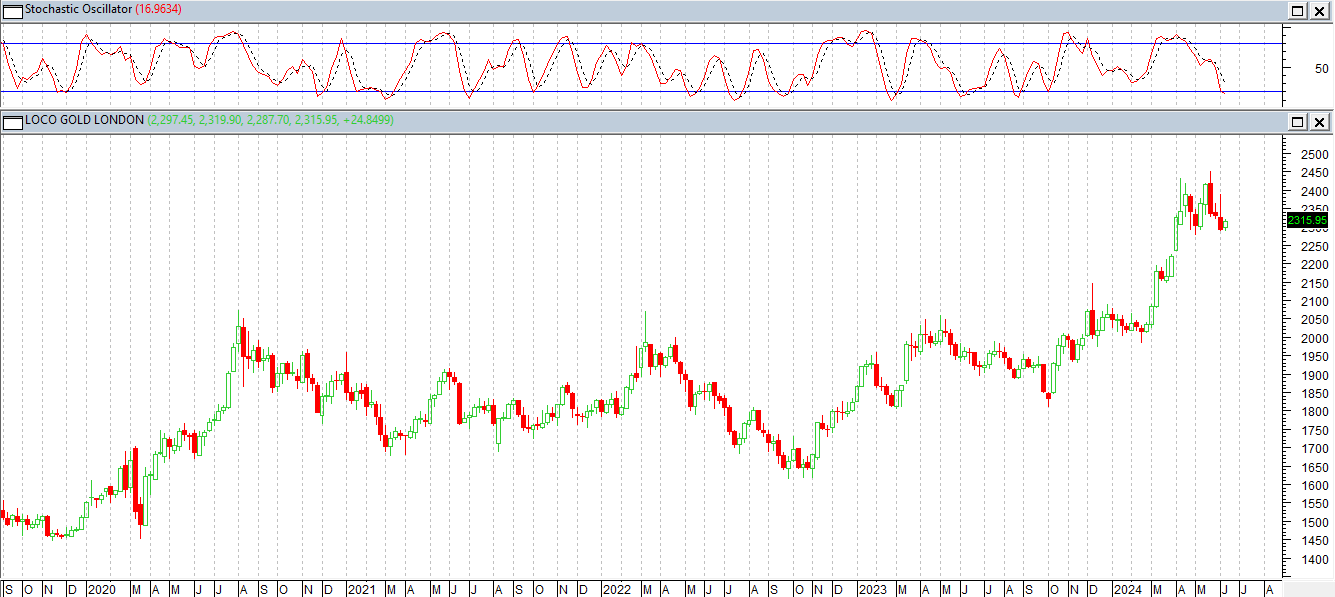Click the 2022 year label on the time axis
The width and height of the screenshot is (1335, 597).
point(616,589)
